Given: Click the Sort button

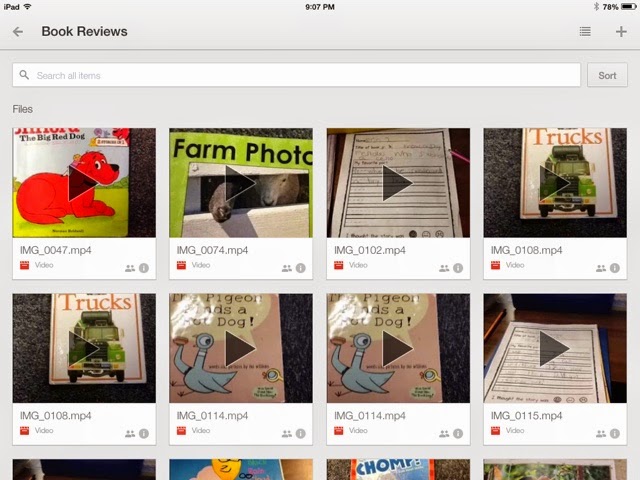Looking at the screenshot, I should point(607,75).
